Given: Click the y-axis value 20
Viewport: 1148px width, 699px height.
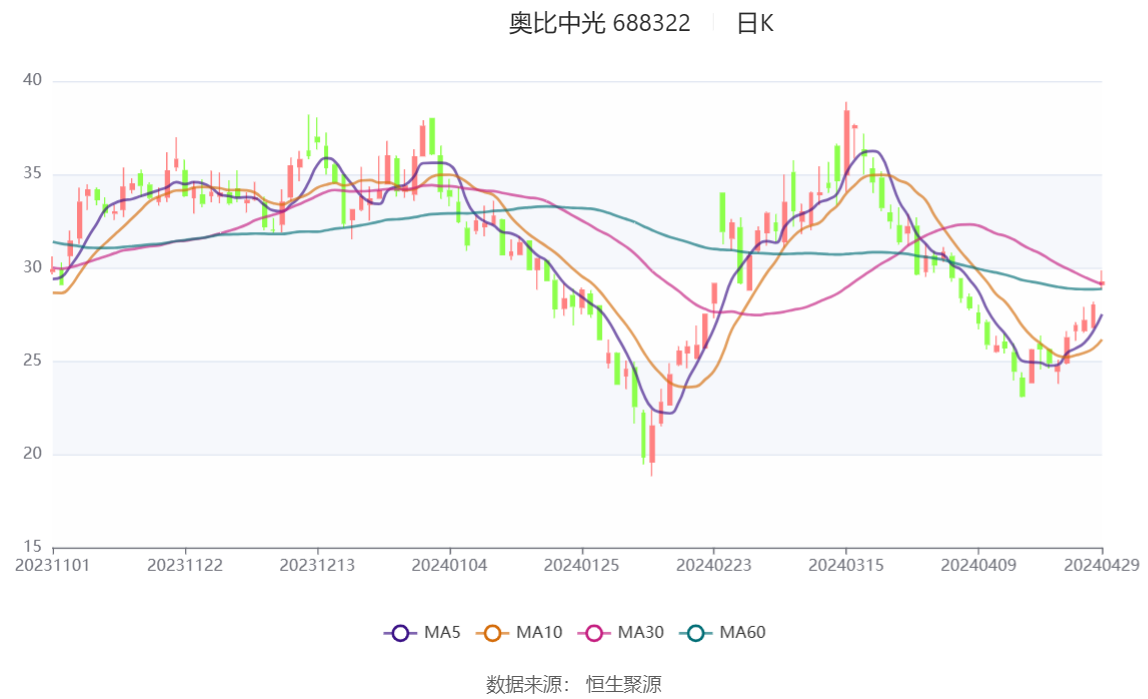Looking at the screenshot, I should tap(32, 453).
